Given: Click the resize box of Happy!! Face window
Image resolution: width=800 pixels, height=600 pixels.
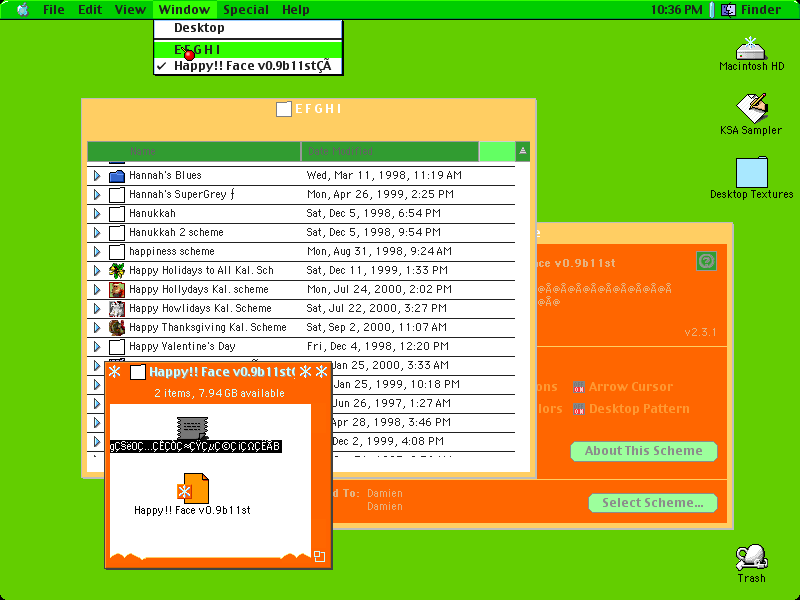Looking at the screenshot, I should coord(319,556).
